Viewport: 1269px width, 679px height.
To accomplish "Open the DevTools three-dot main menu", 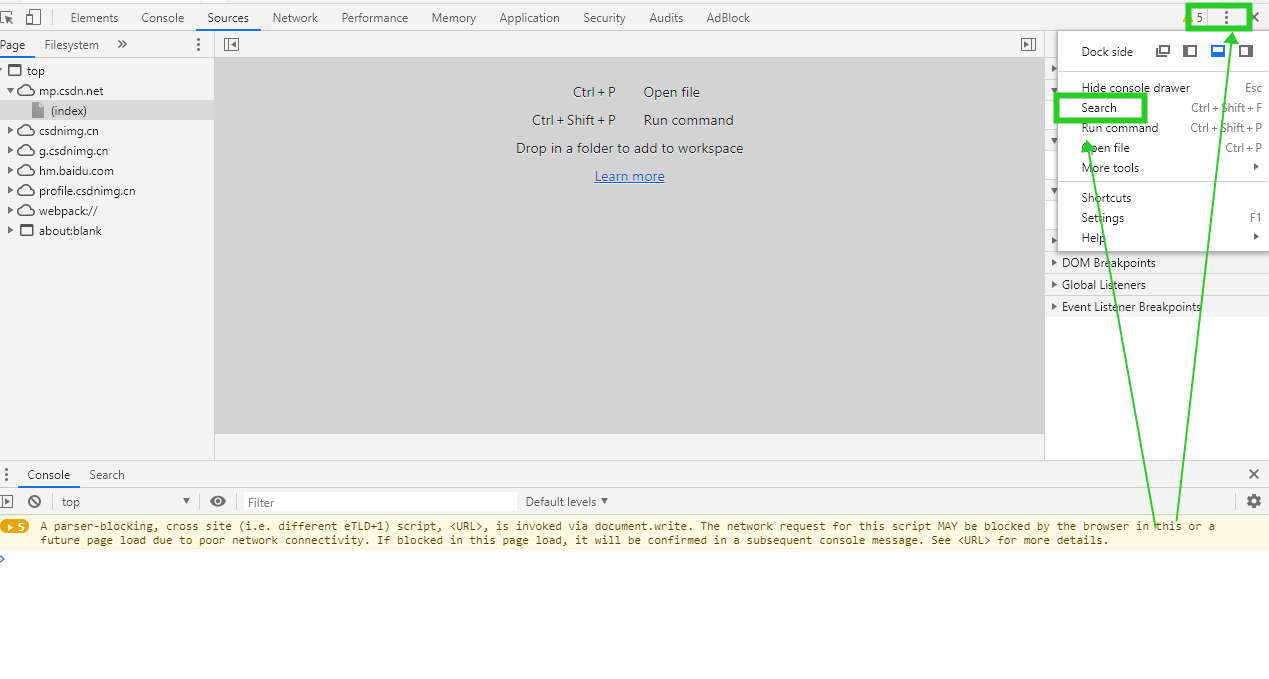I will (x=1226, y=17).
